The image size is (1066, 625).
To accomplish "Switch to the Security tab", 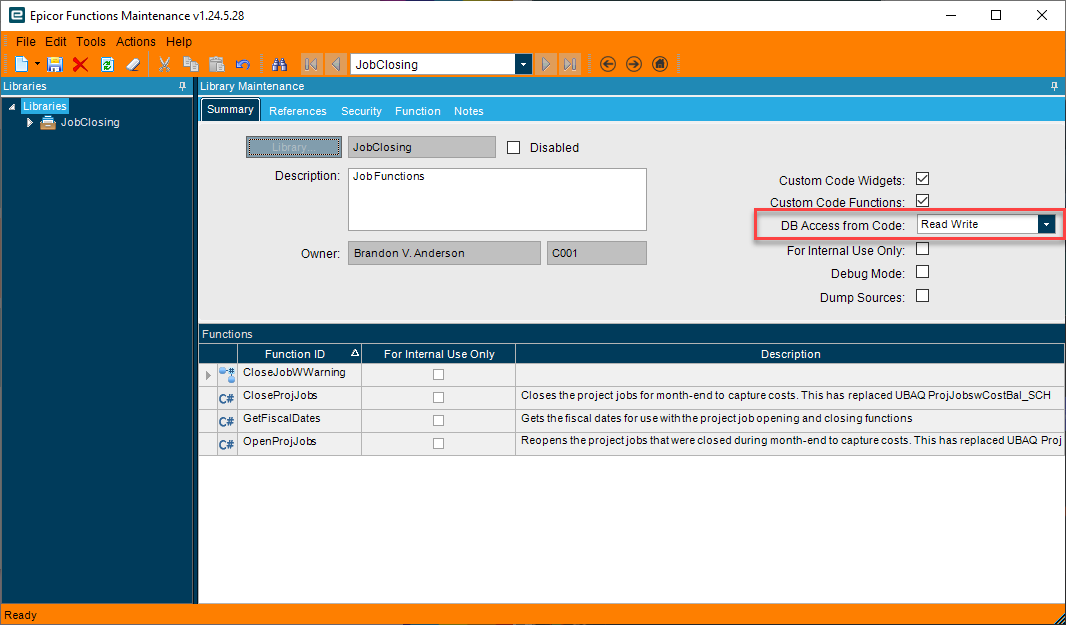I will click(x=361, y=111).
